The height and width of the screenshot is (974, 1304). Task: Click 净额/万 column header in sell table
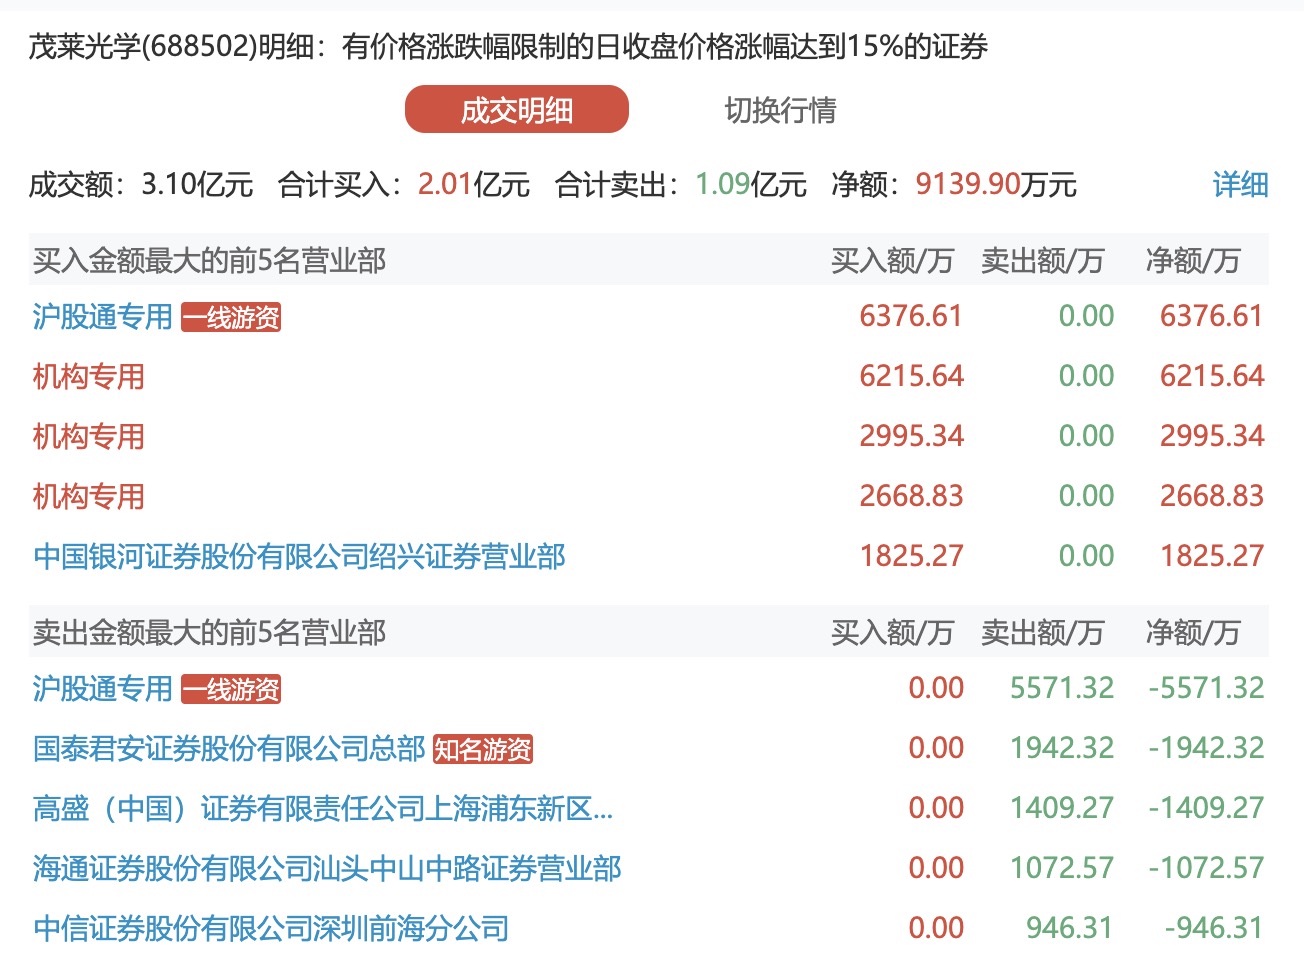pos(1193,633)
